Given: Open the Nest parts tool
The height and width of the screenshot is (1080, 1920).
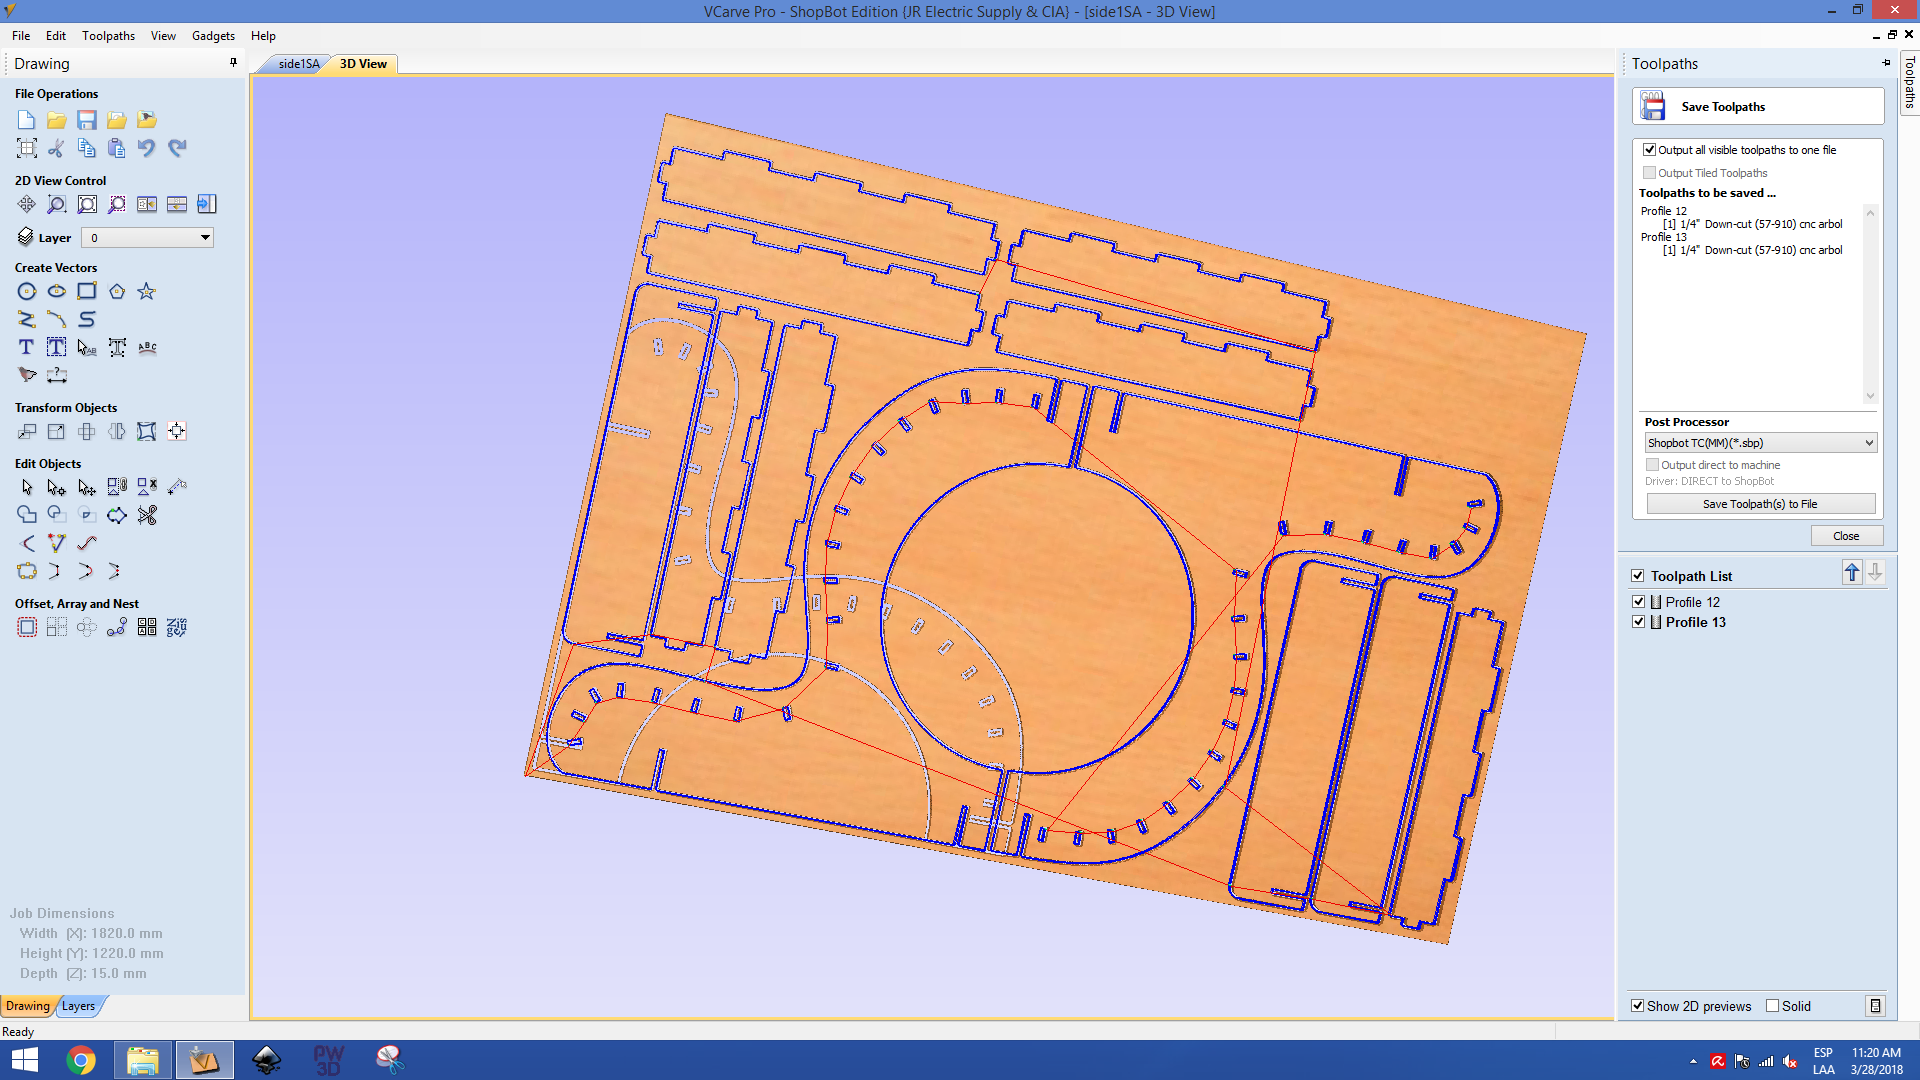Looking at the screenshot, I should [x=177, y=627].
